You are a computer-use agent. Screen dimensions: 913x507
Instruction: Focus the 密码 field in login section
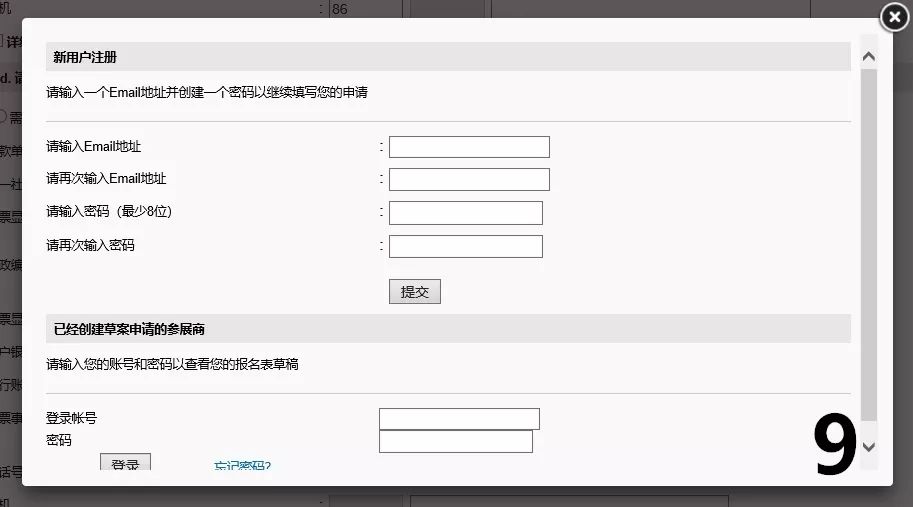tap(455, 441)
